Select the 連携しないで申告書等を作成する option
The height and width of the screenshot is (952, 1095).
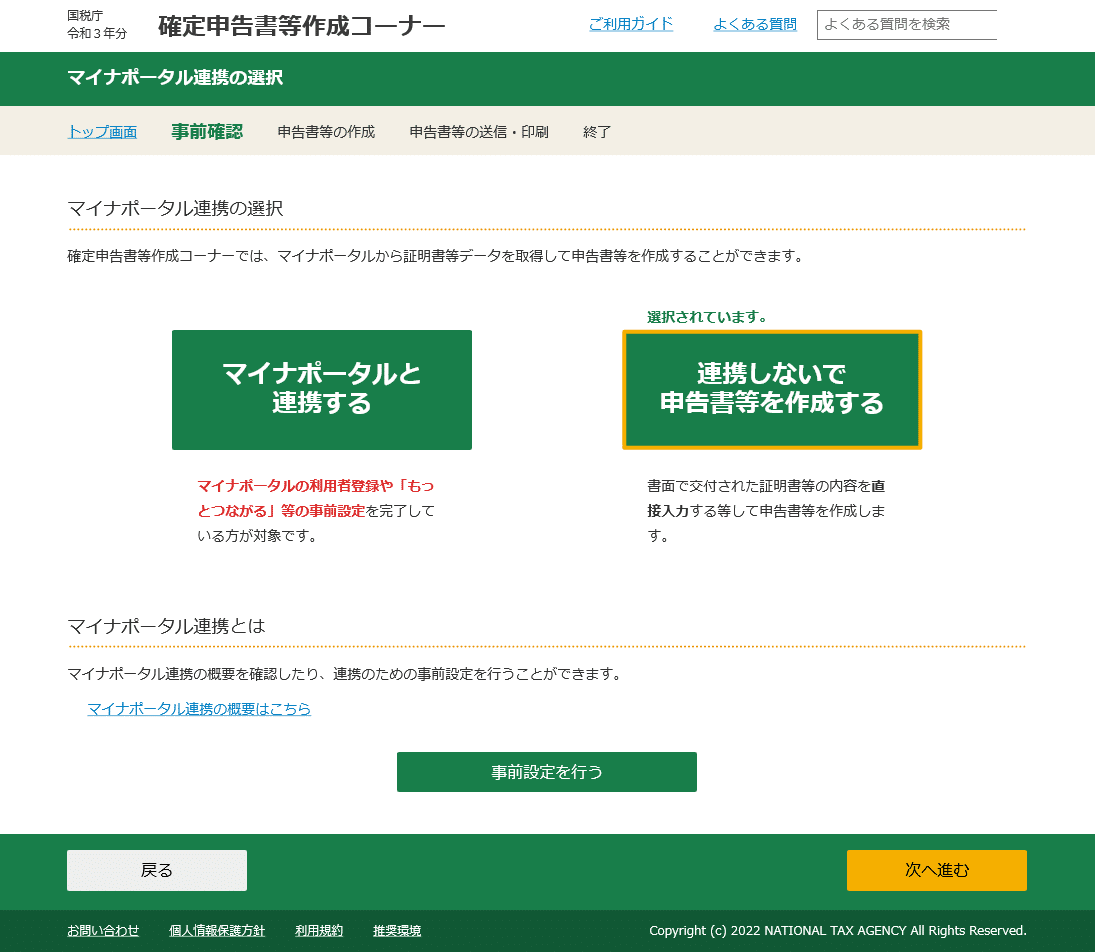(772, 389)
